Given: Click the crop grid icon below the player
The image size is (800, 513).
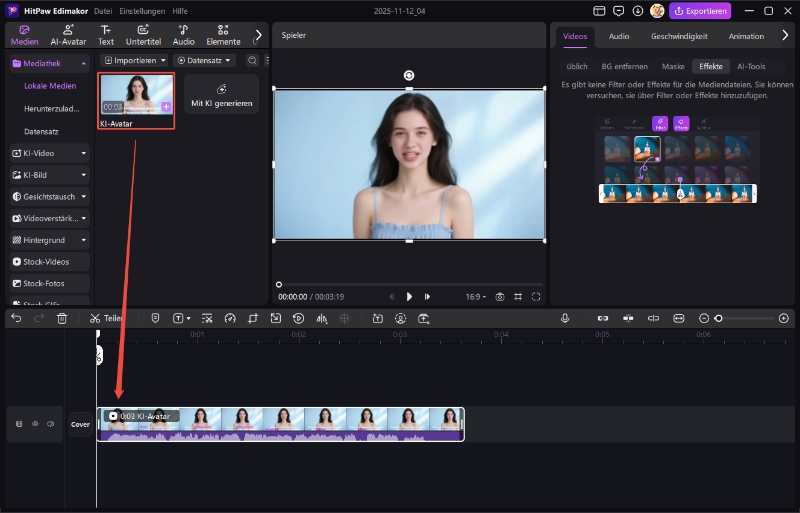Looking at the screenshot, I should pyautogui.click(x=518, y=297).
